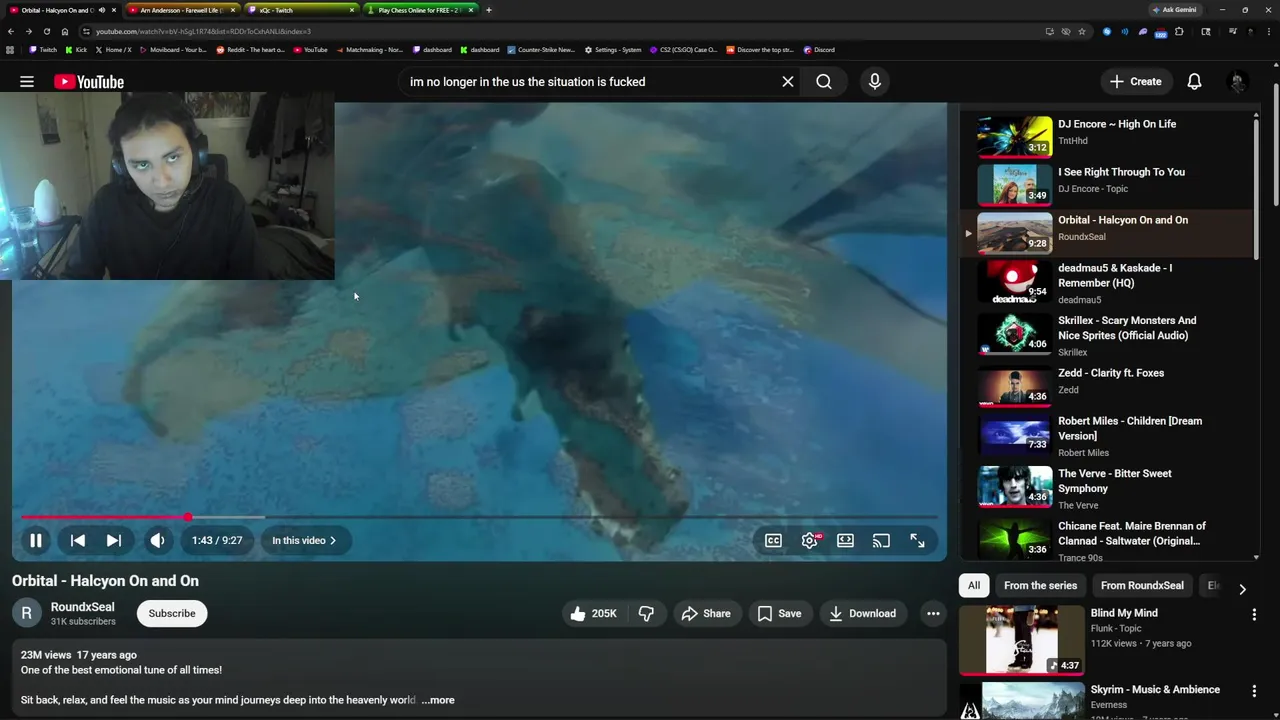Open the Reddit bookmark
The width and height of the screenshot is (1280, 720).
[x=251, y=50]
